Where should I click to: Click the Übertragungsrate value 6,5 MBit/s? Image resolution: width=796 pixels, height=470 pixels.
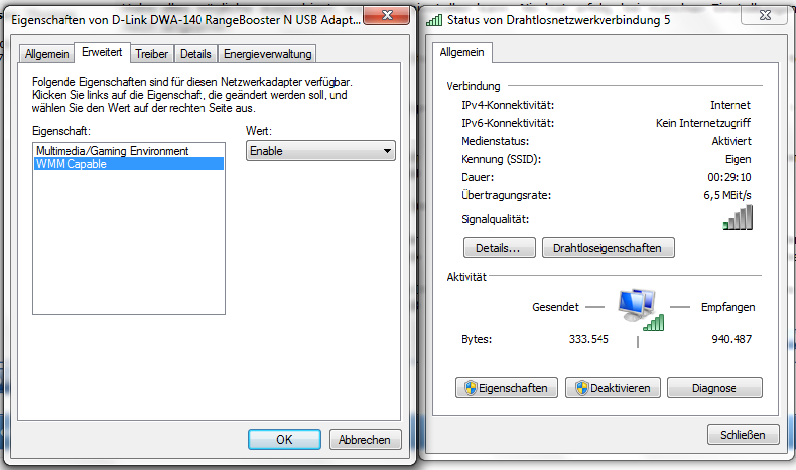[727, 195]
